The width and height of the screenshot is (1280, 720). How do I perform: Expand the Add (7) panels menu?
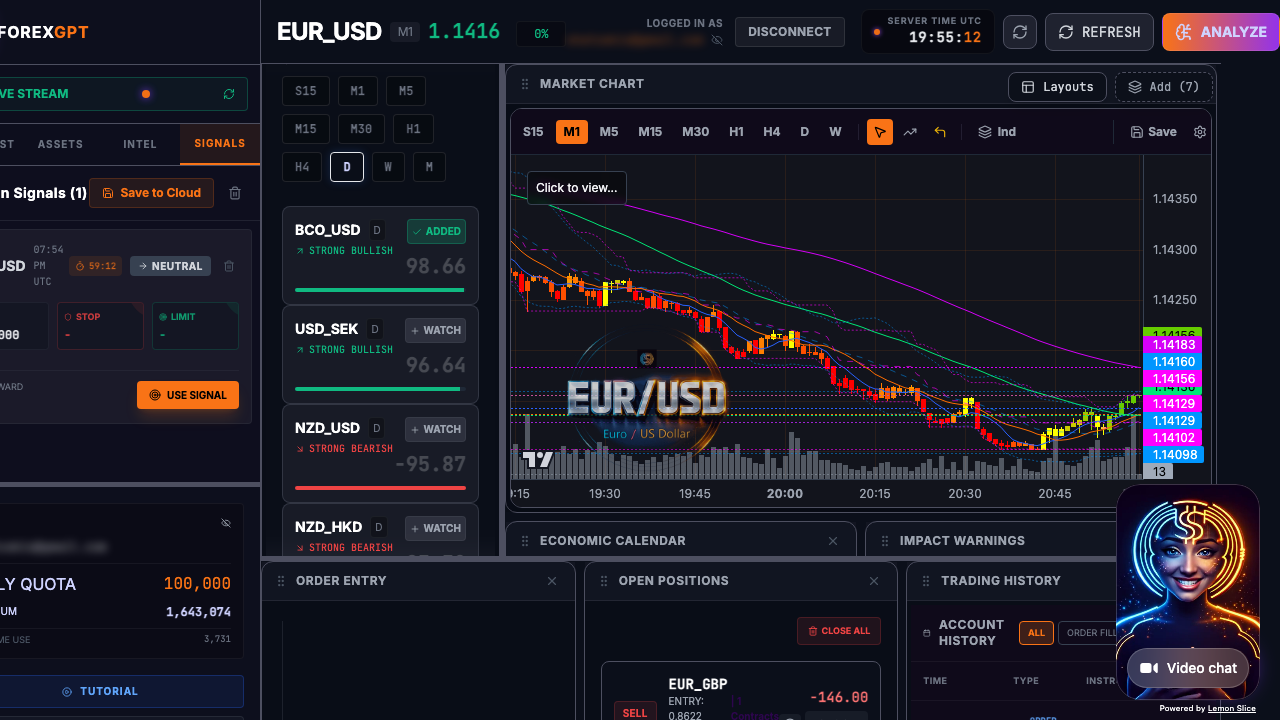pos(1163,87)
